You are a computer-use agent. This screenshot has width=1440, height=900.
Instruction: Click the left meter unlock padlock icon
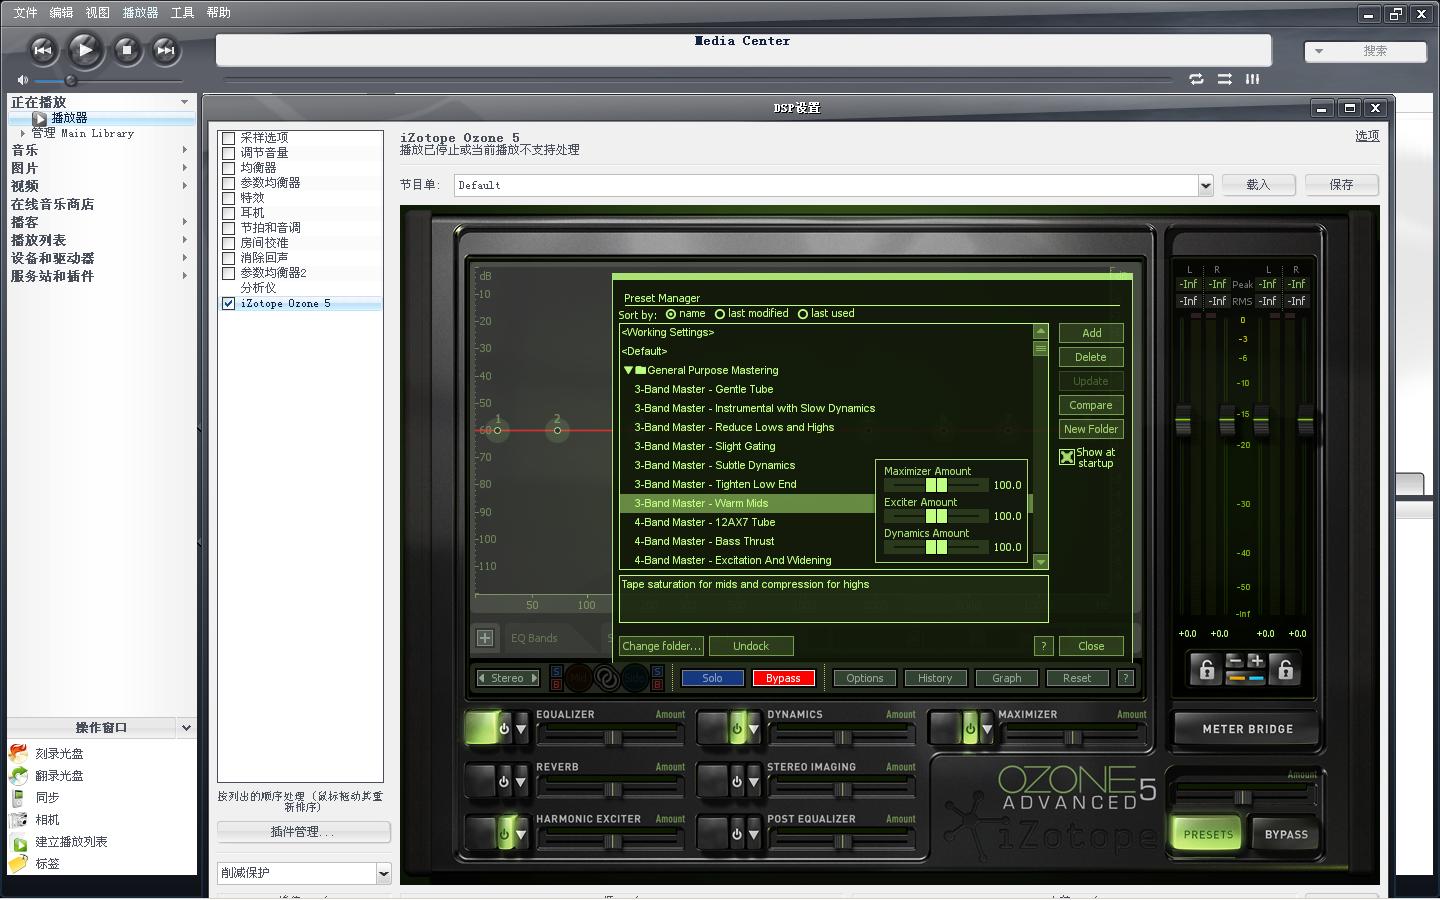point(1207,670)
